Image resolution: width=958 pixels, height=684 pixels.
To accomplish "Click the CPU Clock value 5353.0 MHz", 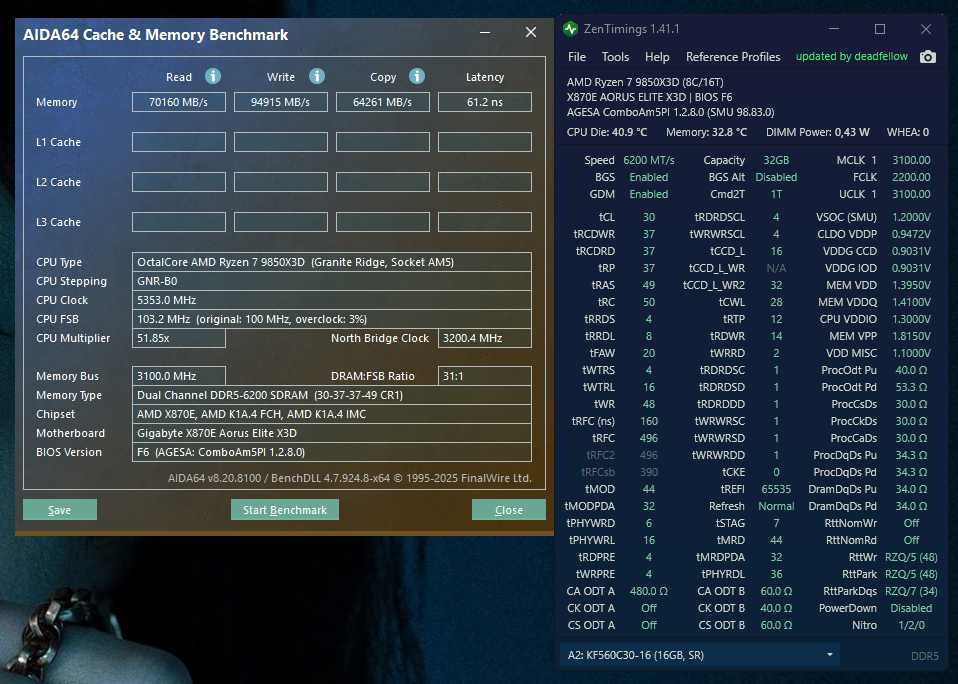I will [x=332, y=300].
